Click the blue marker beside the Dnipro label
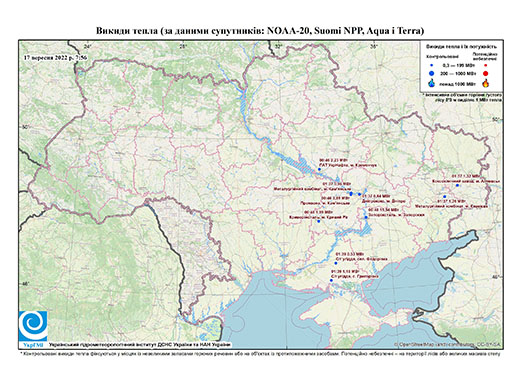Screen dimensions: 520x368 coord(360,194)
